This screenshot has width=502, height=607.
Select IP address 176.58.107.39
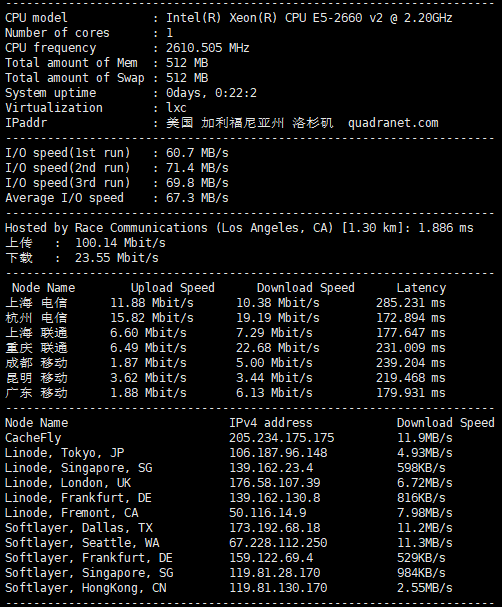(275, 483)
